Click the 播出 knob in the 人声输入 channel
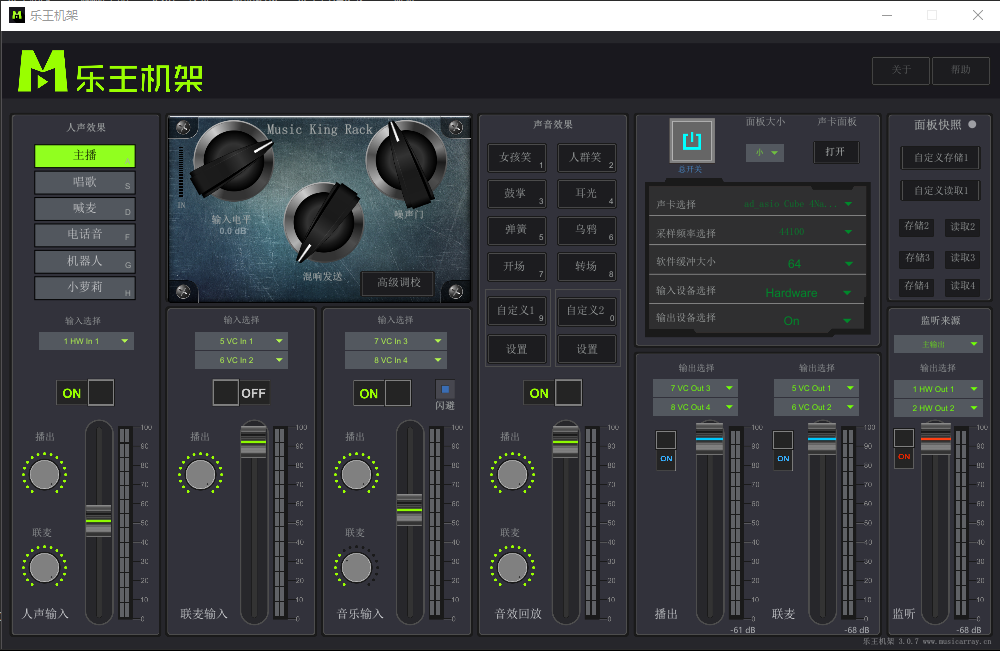The height and width of the screenshot is (651, 1000). 44,474
